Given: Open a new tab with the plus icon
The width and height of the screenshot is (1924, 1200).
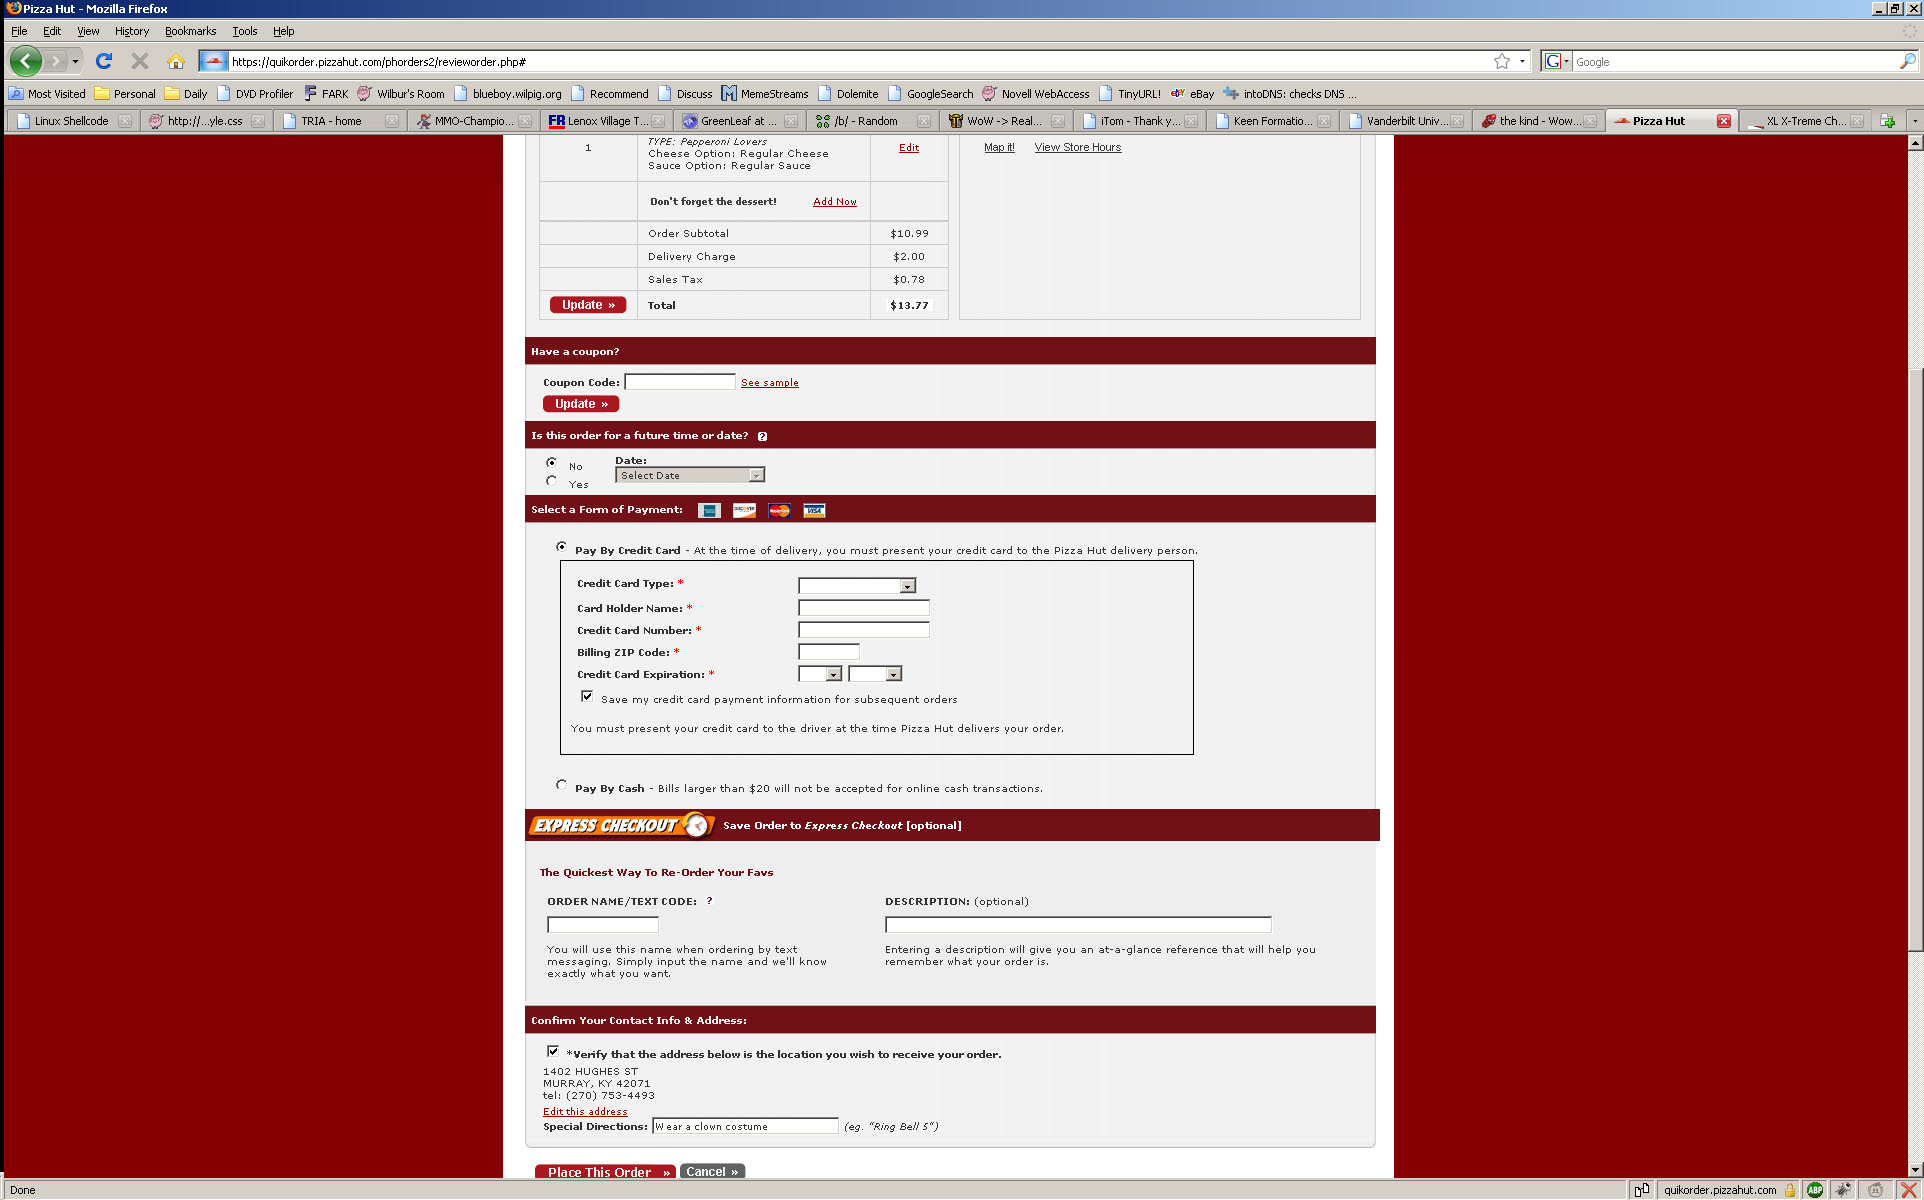Looking at the screenshot, I should click(x=1888, y=121).
